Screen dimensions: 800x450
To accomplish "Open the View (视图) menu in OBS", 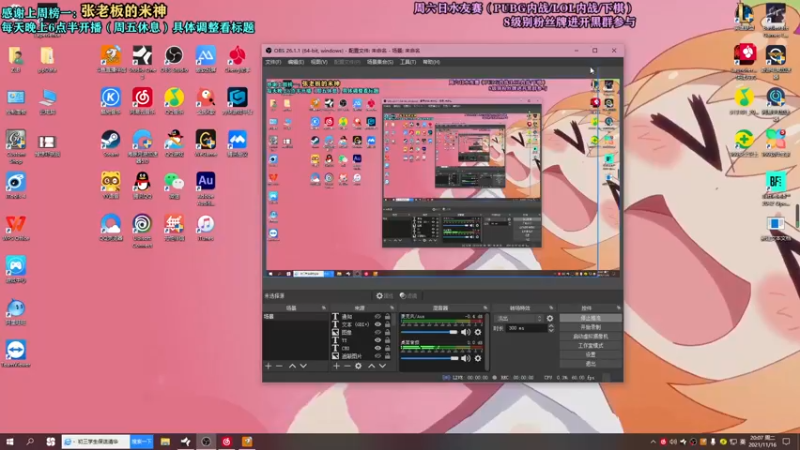I will [319, 62].
